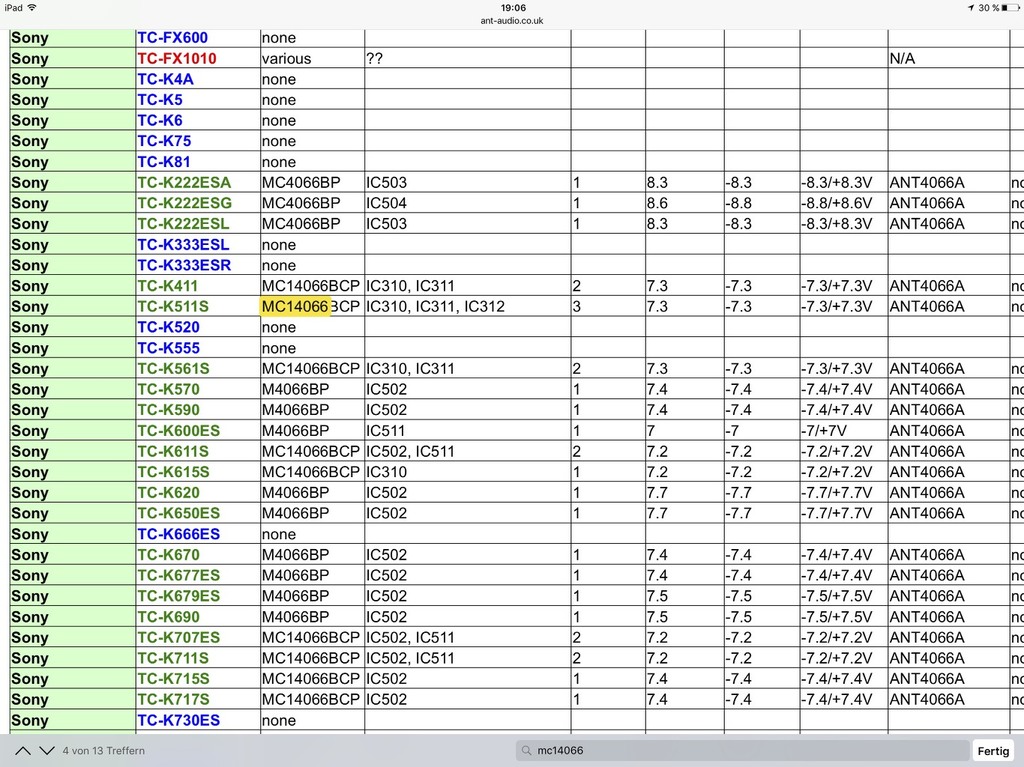Open the TC-FX1010 model link

[x=176, y=58]
